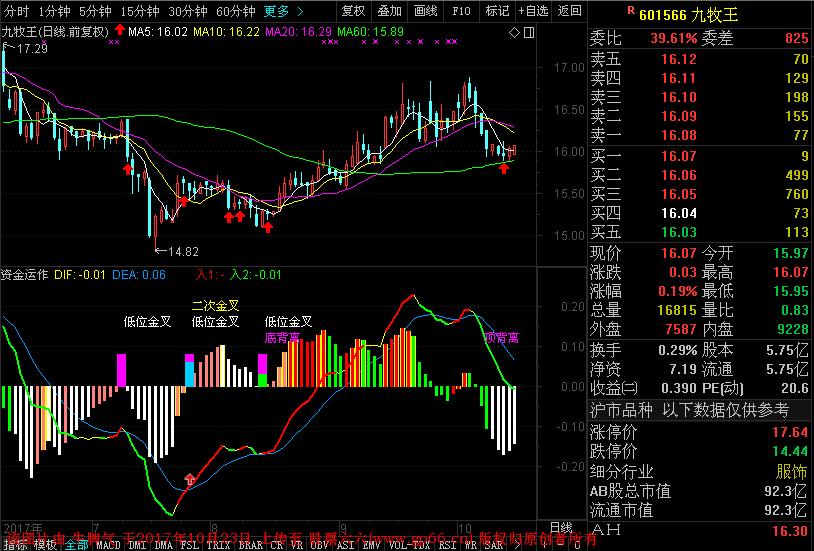Viewport: 814px width, 551px height.
Task: Select the 全部 indicator tab
Action: (76, 545)
